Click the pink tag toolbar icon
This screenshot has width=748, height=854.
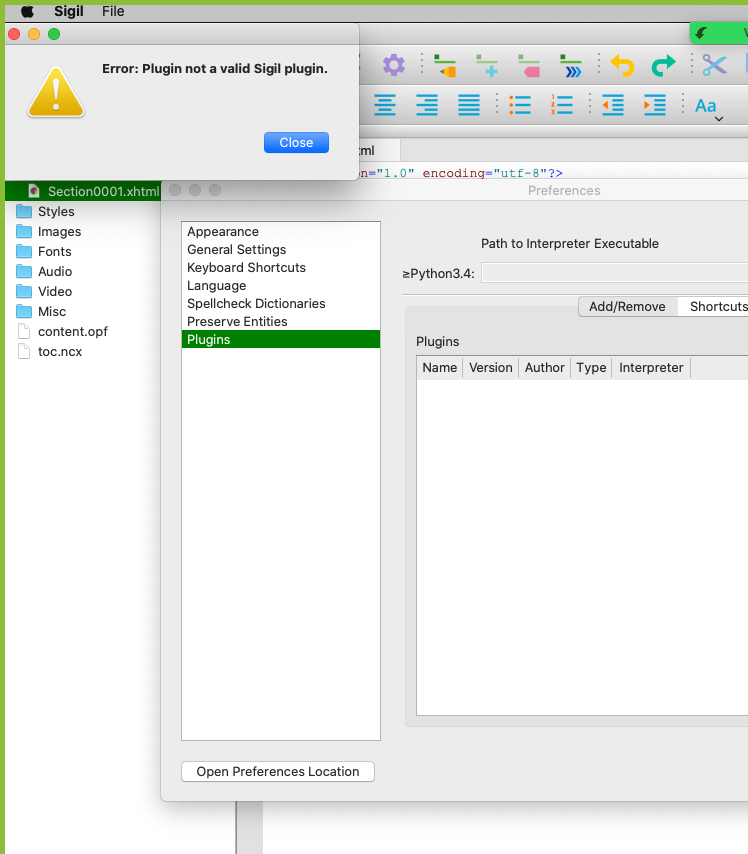529,65
